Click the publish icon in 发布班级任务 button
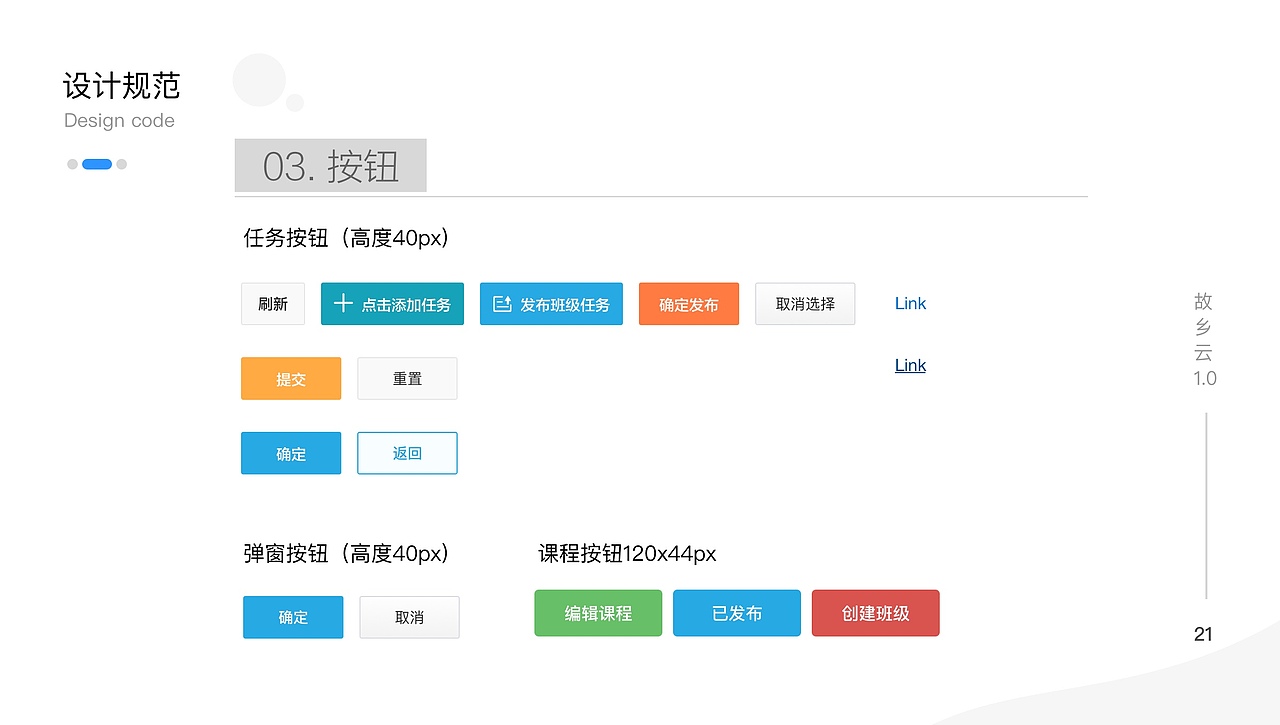Image resolution: width=1280 pixels, height=725 pixels. pos(502,304)
